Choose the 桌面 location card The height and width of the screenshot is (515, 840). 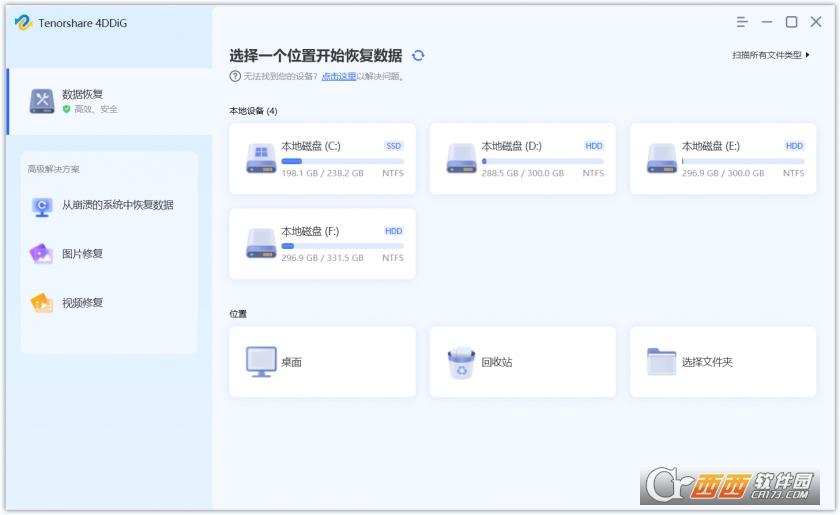[x=322, y=362]
